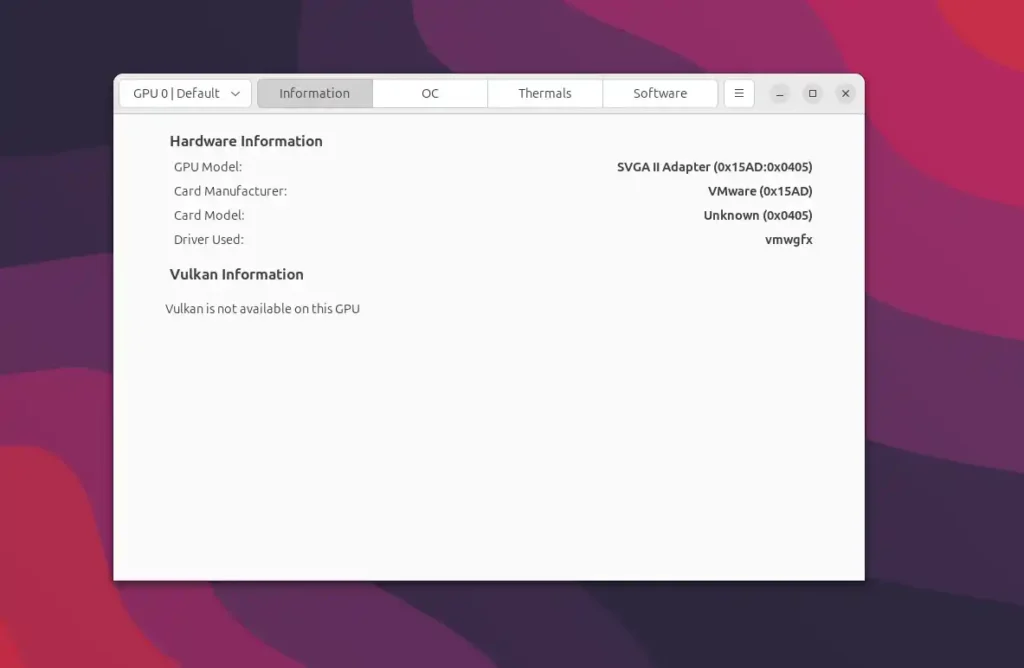1024x668 pixels.
Task: Click the Hardware Information heading
Action: pyautogui.click(x=246, y=141)
